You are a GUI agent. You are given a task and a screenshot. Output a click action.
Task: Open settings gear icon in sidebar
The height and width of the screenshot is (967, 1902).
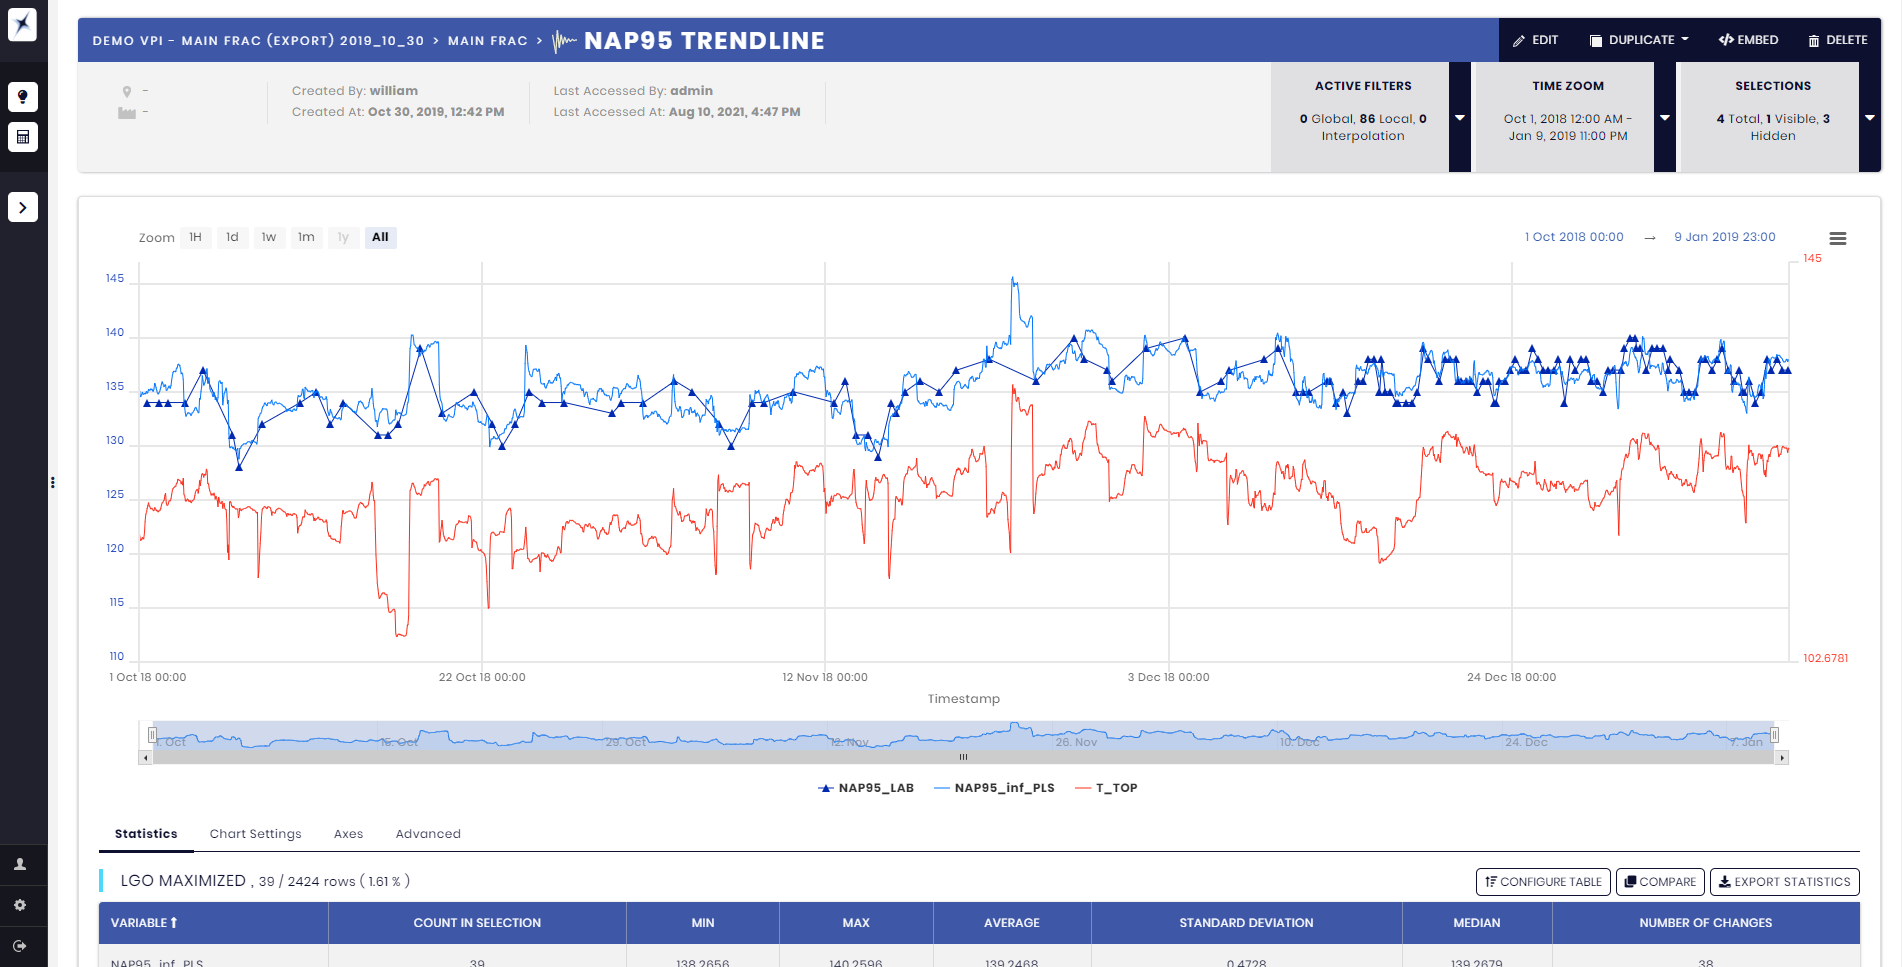click(x=20, y=905)
